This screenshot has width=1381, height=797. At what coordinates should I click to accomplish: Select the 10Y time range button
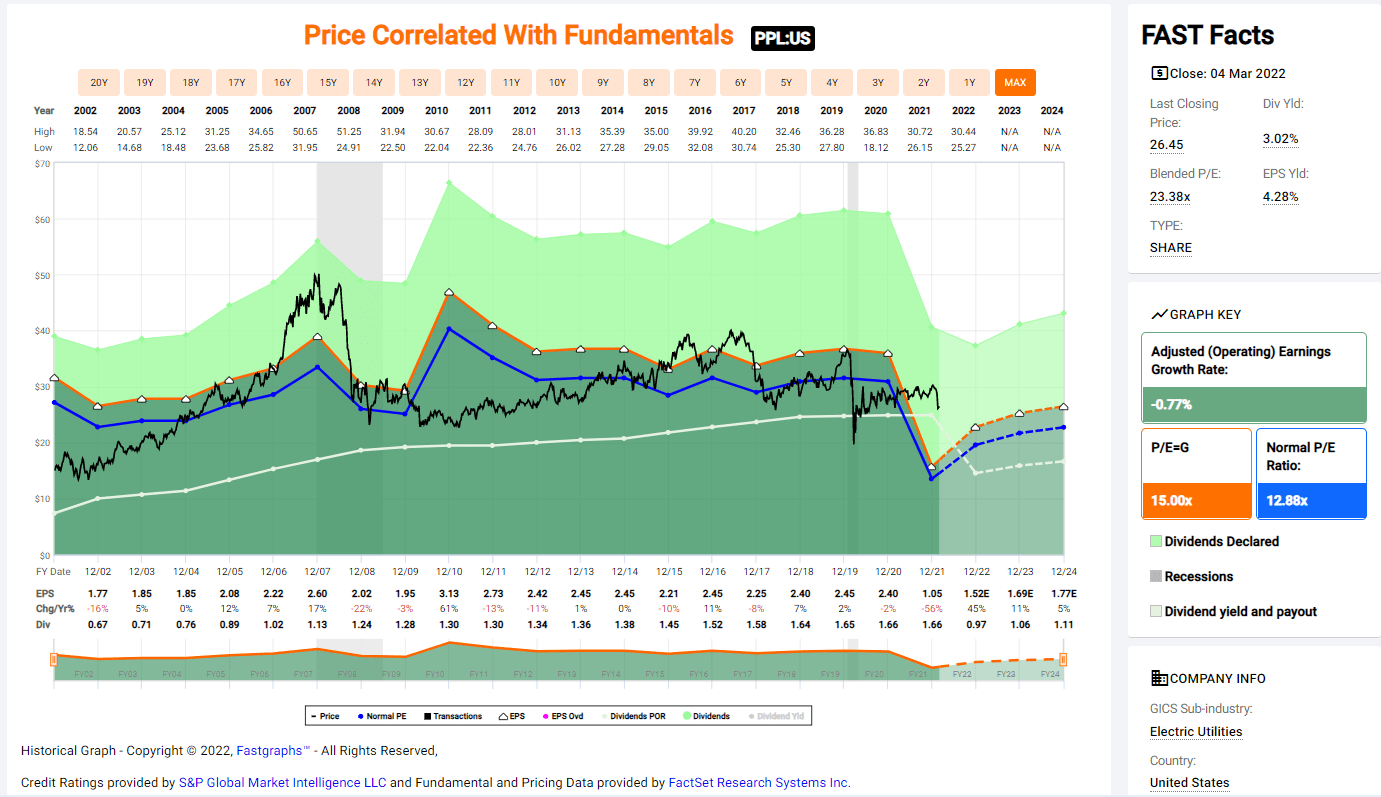pos(557,83)
